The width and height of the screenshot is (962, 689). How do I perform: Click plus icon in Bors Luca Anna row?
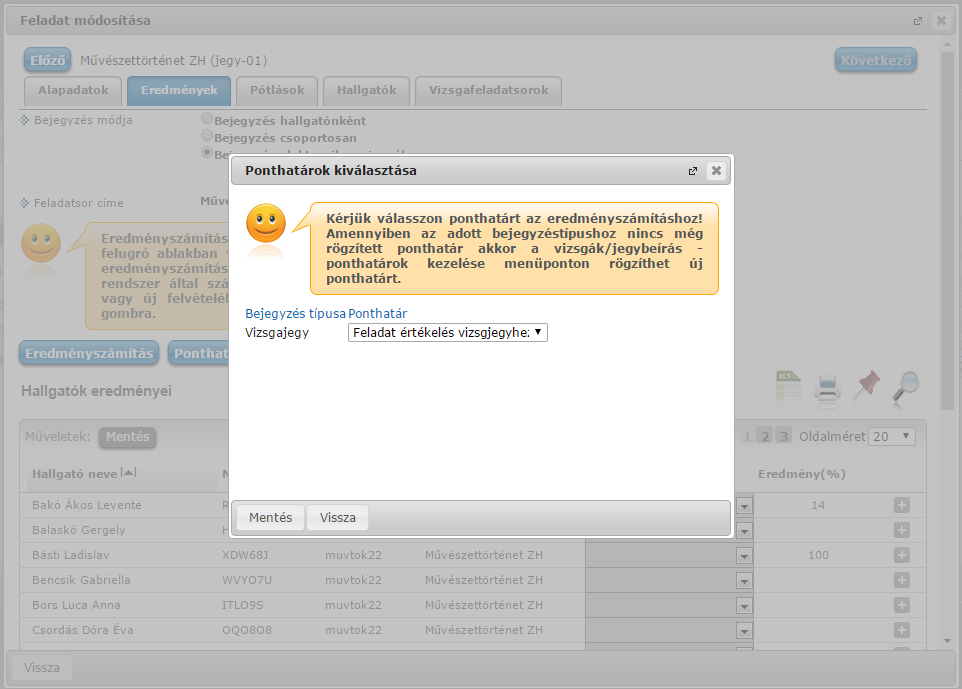[902, 605]
